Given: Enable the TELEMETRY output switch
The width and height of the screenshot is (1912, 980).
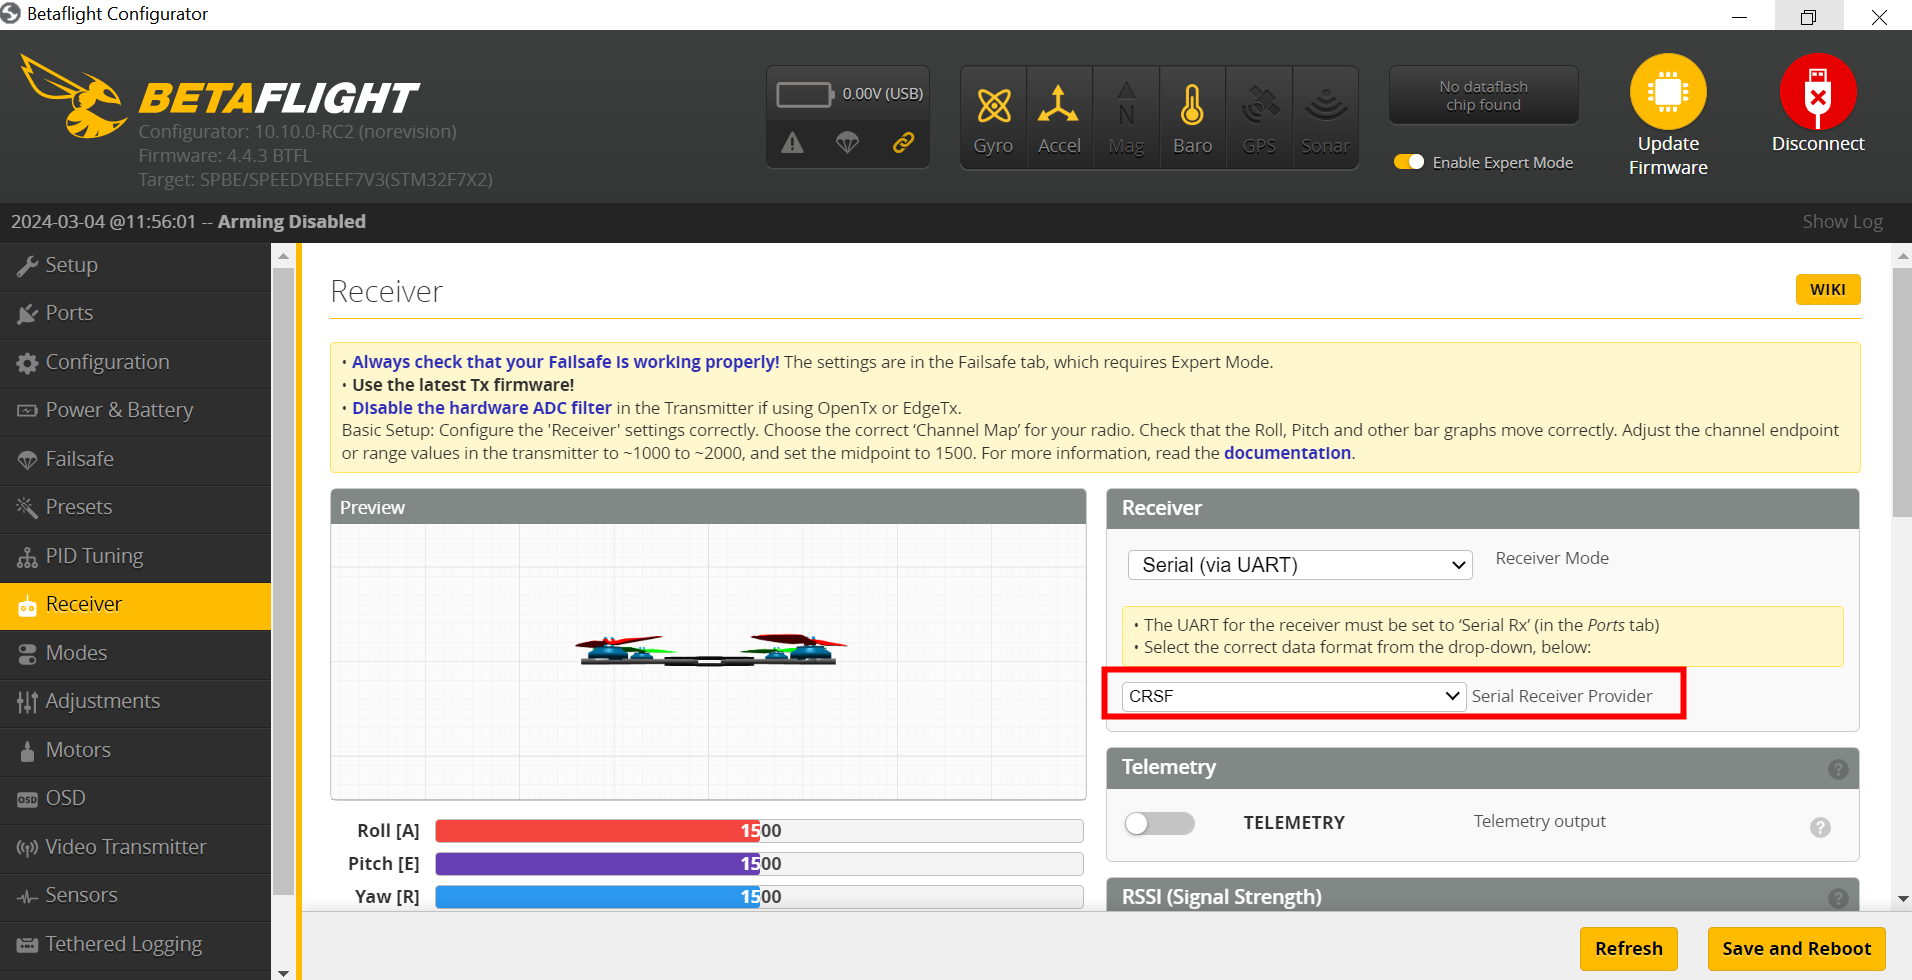Looking at the screenshot, I should [1159, 823].
